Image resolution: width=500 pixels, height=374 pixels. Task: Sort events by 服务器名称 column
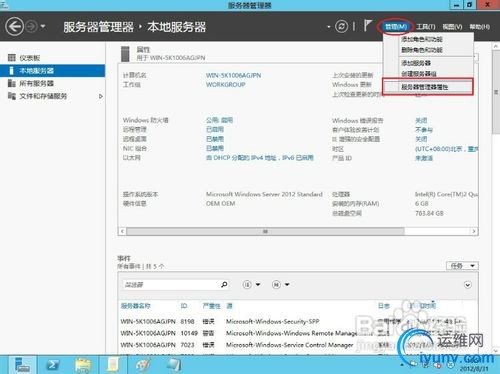[x=135, y=306]
